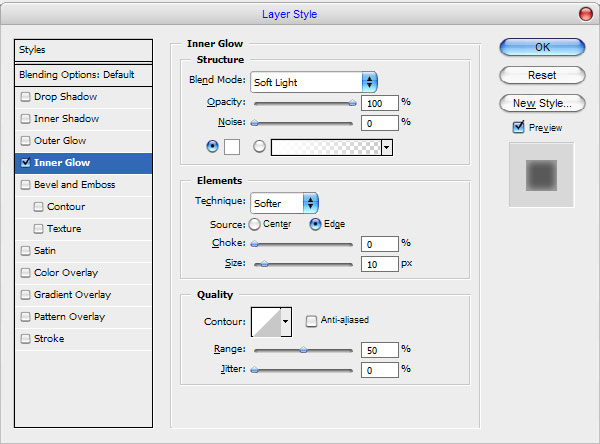Toggle the Anti-aliased checkbox
Screen dimensions: 600x444
click(312, 321)
